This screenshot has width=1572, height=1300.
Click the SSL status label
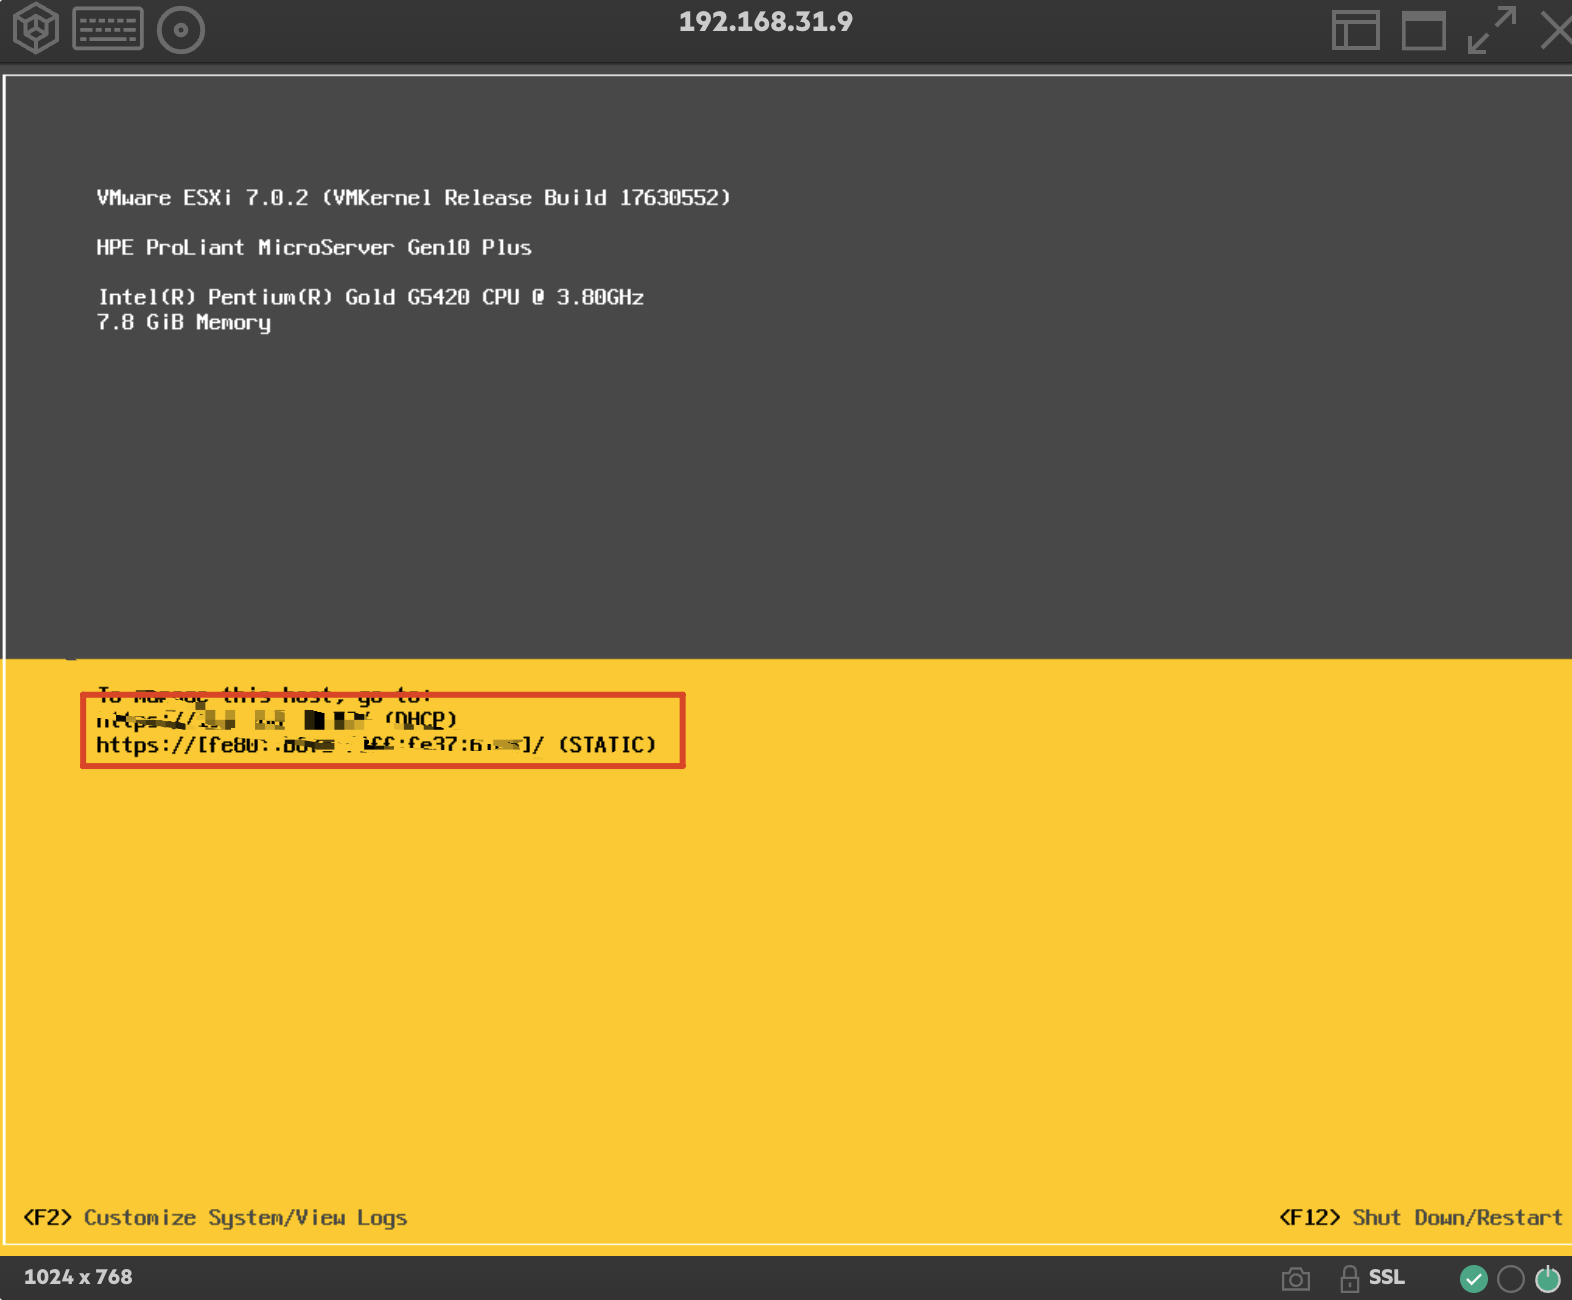click(1387, 1277)
